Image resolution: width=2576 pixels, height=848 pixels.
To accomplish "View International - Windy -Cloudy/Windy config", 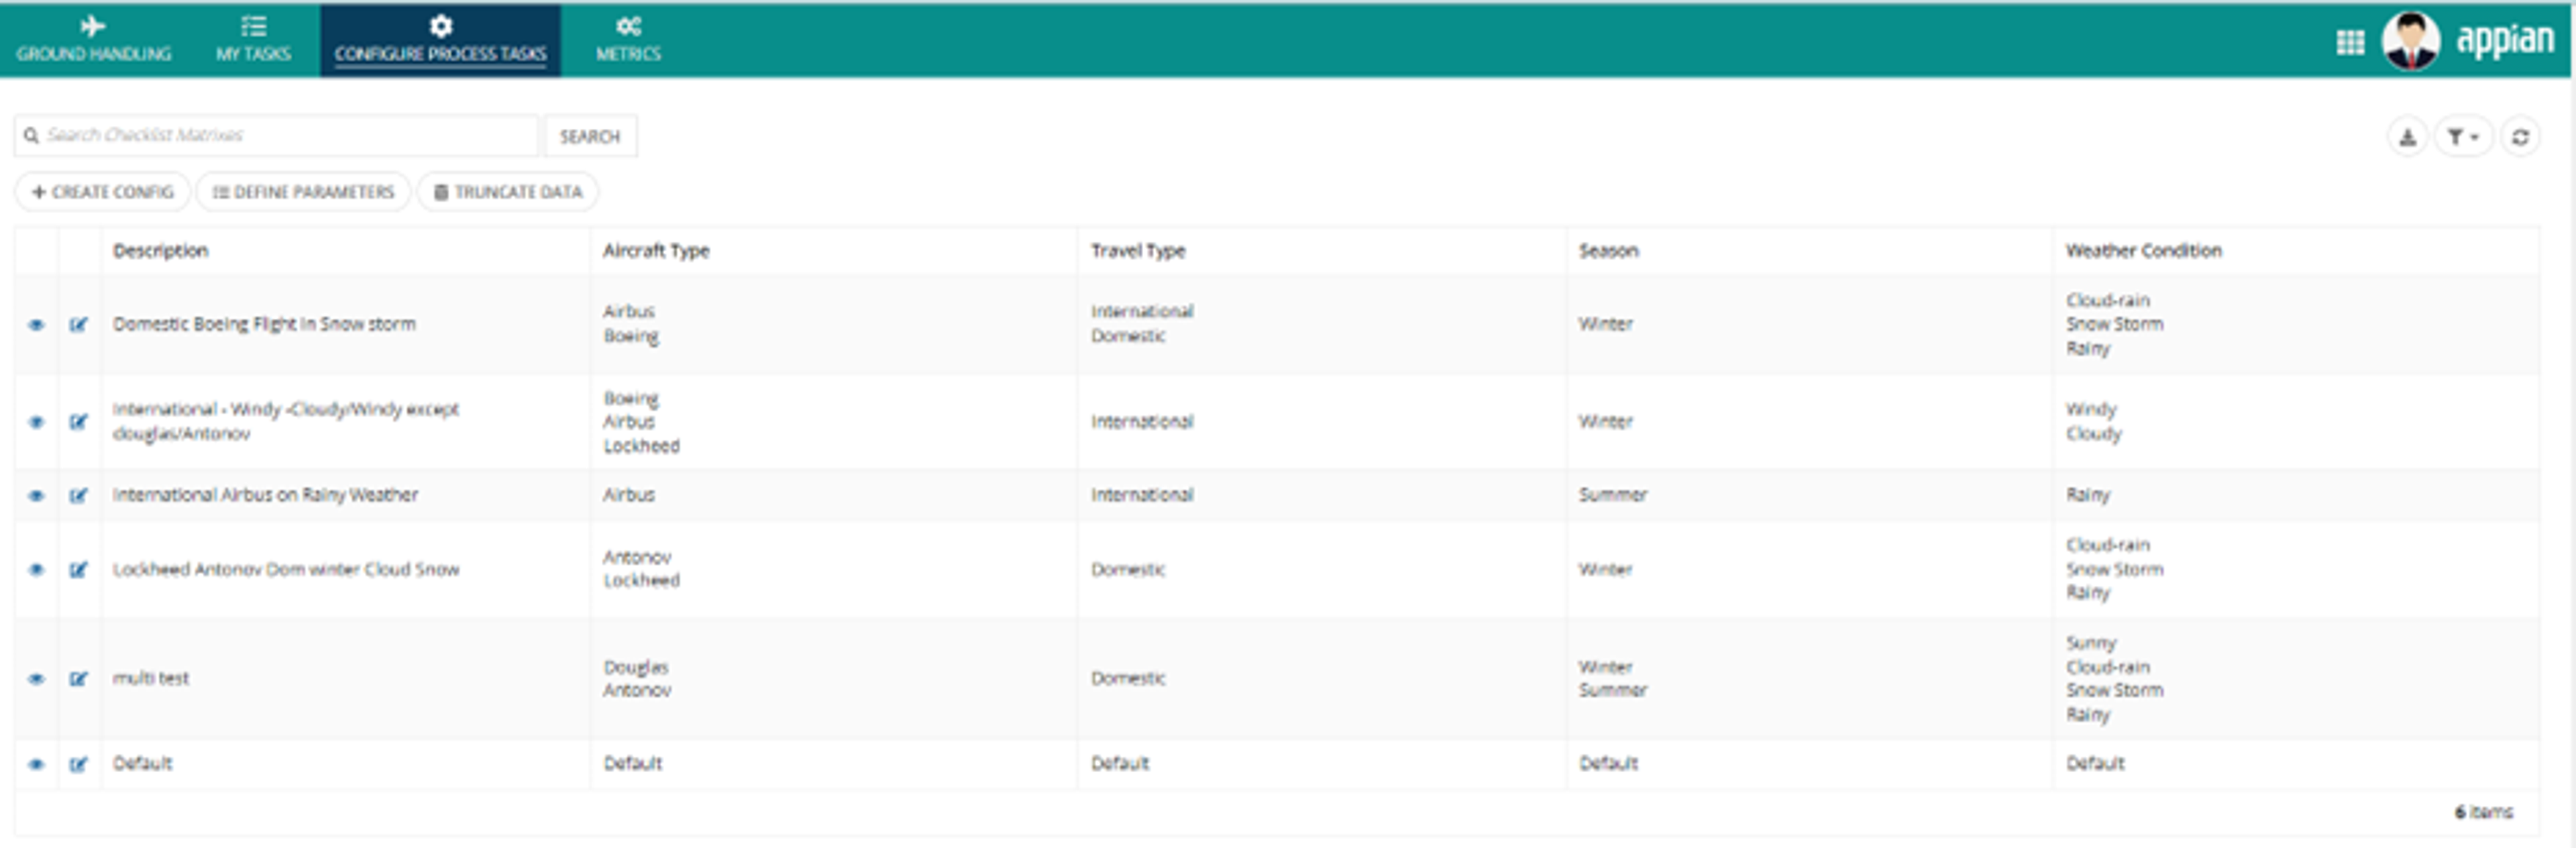I will tap(36, 422).
